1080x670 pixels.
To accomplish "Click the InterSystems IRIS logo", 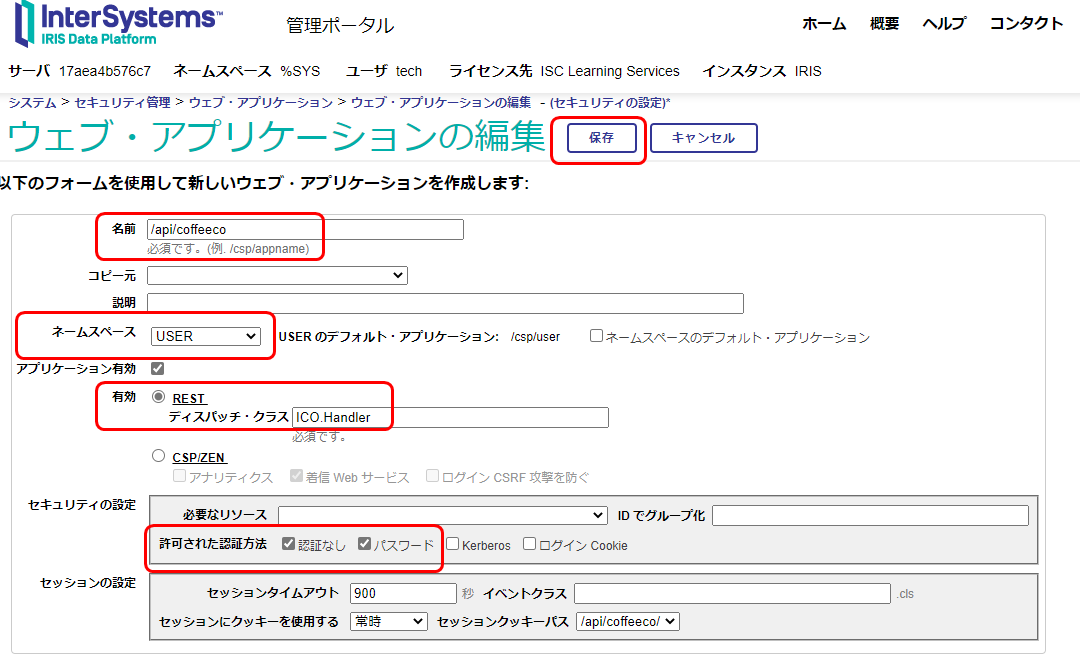I will (x=118, y=25).
